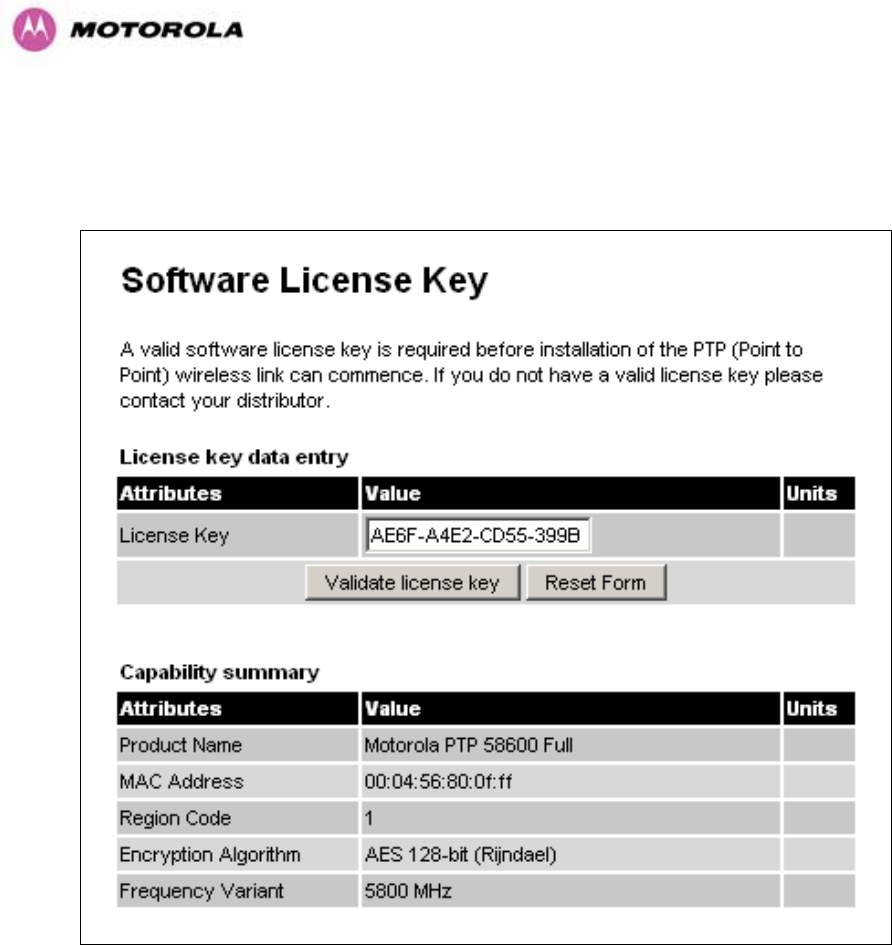The image size is (892, 945).
Task: Select the MAC Address value 00:04:56:80:0f:ff
Action: tap(438, 782)
